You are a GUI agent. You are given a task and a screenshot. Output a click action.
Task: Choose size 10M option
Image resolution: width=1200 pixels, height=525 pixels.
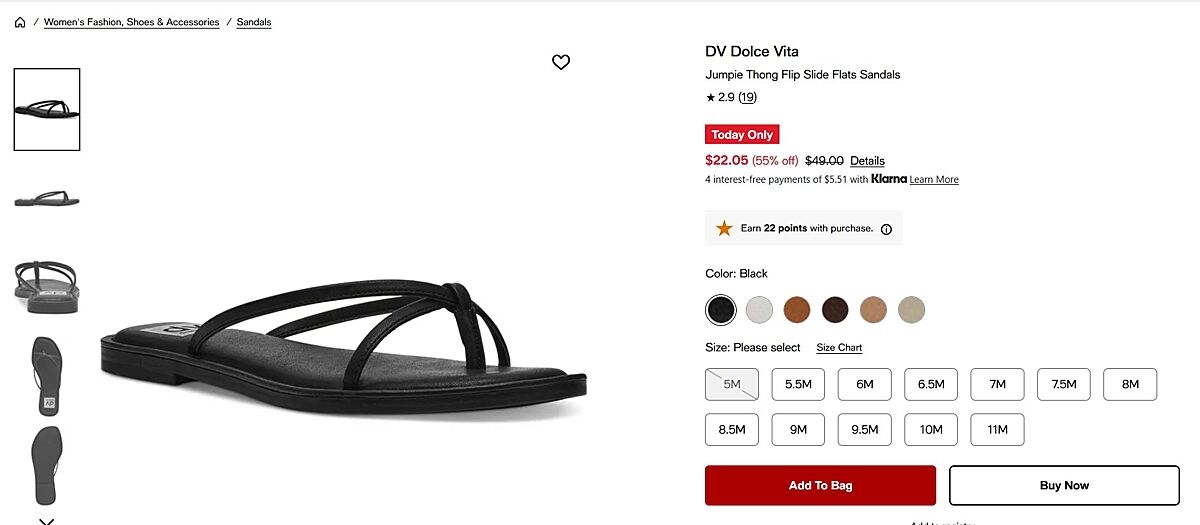click(x=931, y=429)
